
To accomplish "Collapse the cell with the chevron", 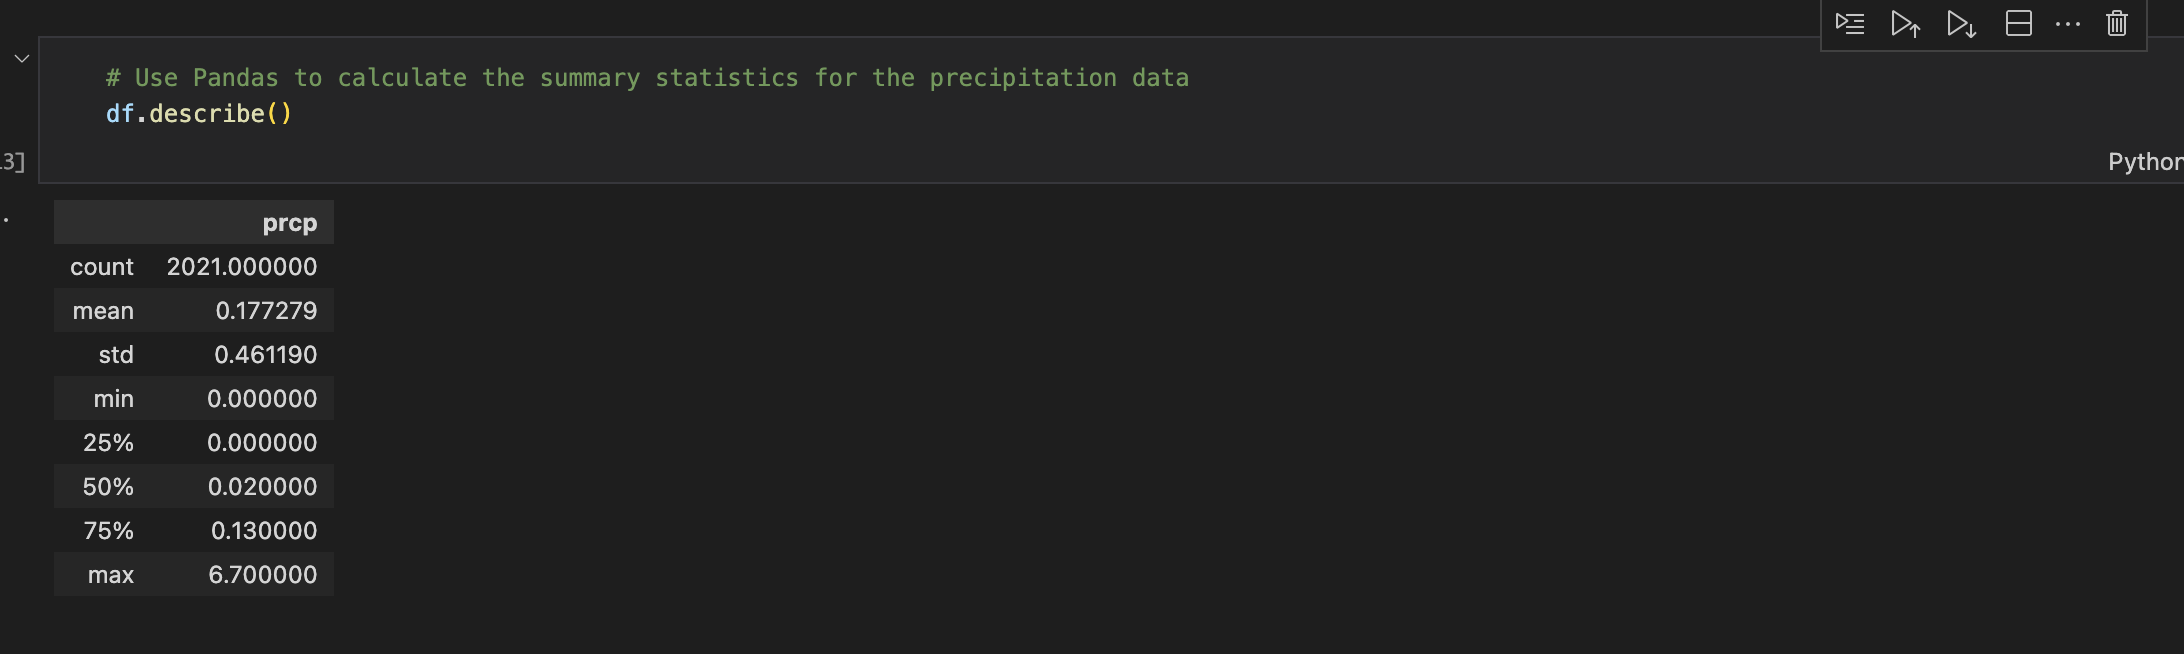I will (x=19, y=58).
